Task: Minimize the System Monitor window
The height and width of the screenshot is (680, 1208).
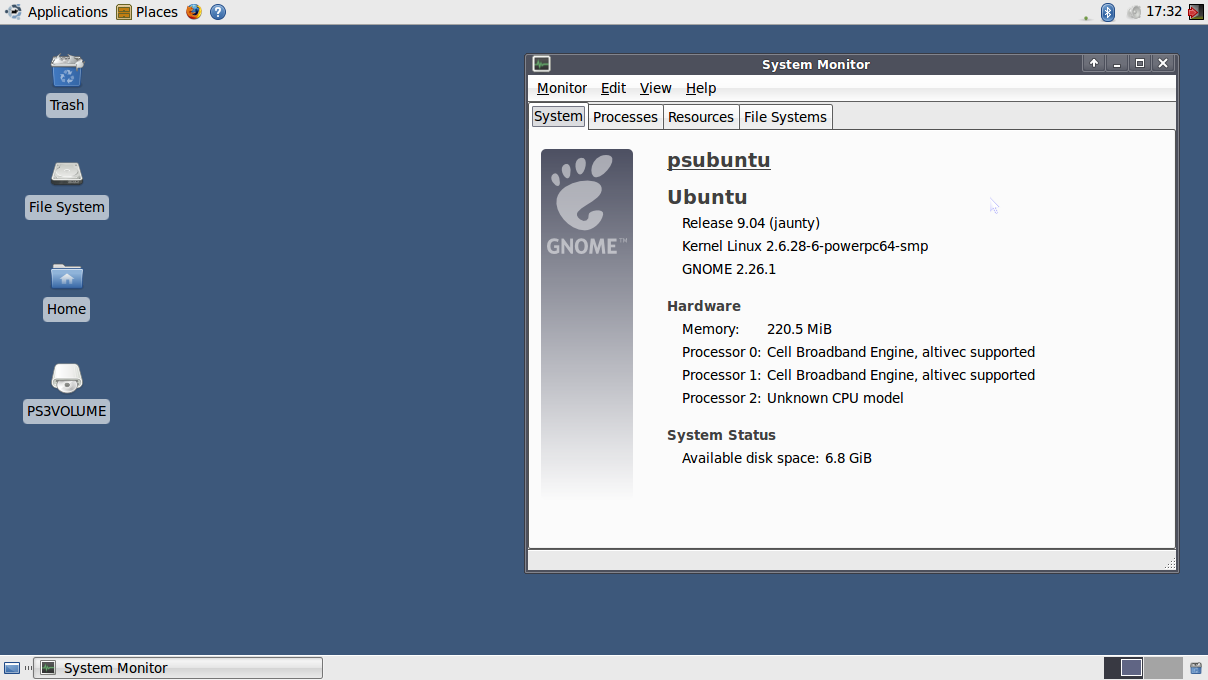Action: pyautogui.click(x=1117, y=63)
